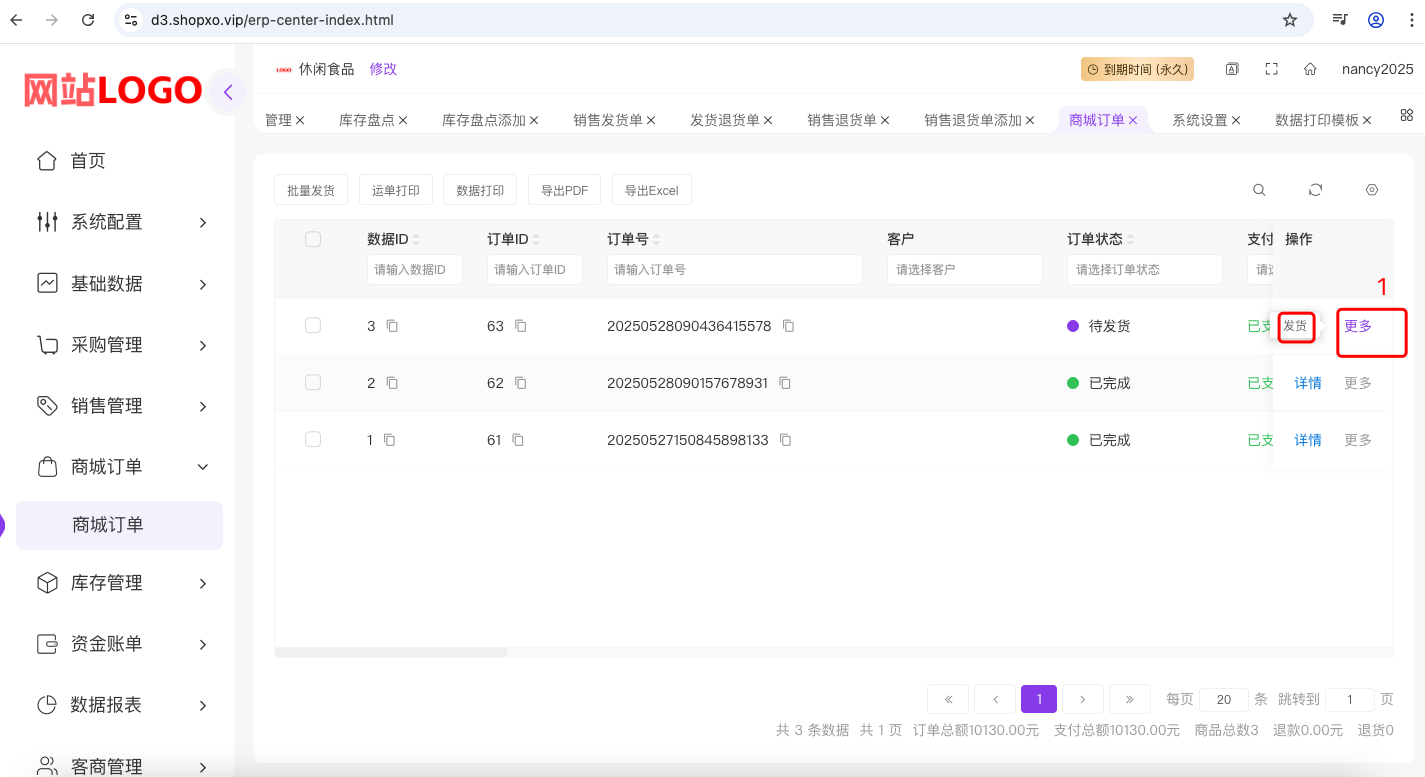The width and height of the screenshot is (1425, 777).
Task: Expand the 基础数据 sidebar menu
Action: tap(120, 284)
